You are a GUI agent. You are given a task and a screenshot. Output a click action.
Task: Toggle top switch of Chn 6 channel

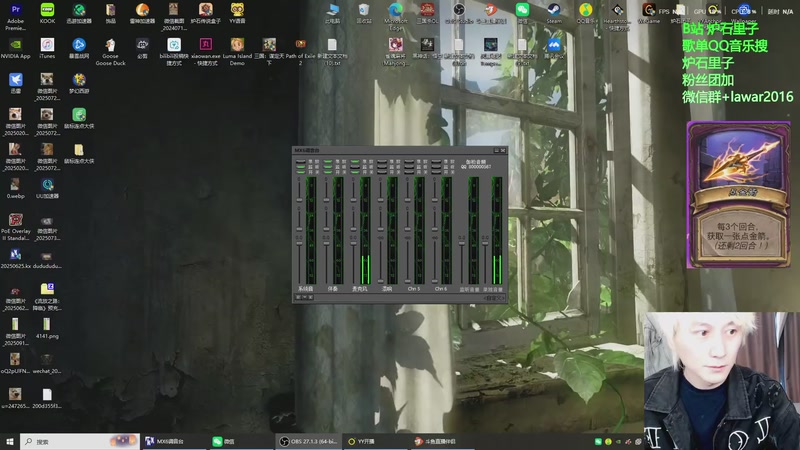point(436,161)
